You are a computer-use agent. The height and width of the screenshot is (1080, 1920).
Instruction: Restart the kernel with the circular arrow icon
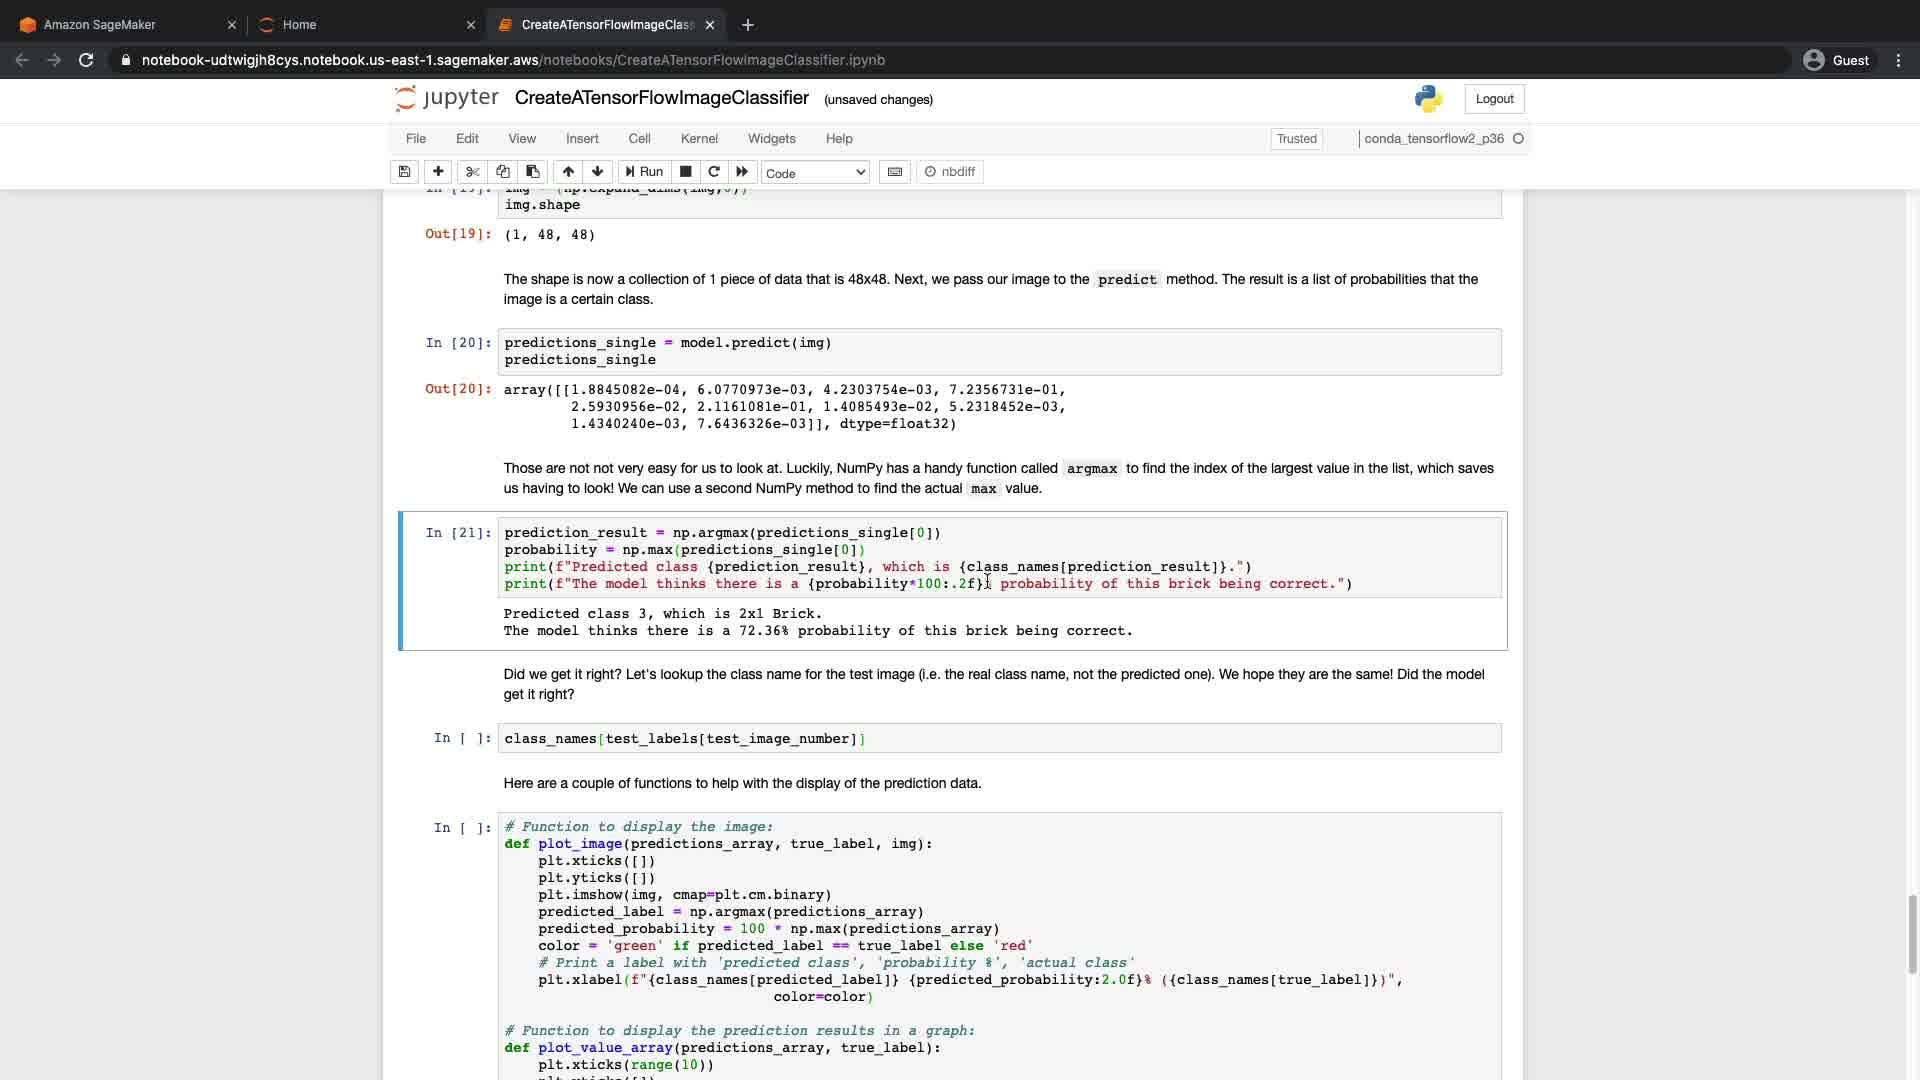click(714, 172)
